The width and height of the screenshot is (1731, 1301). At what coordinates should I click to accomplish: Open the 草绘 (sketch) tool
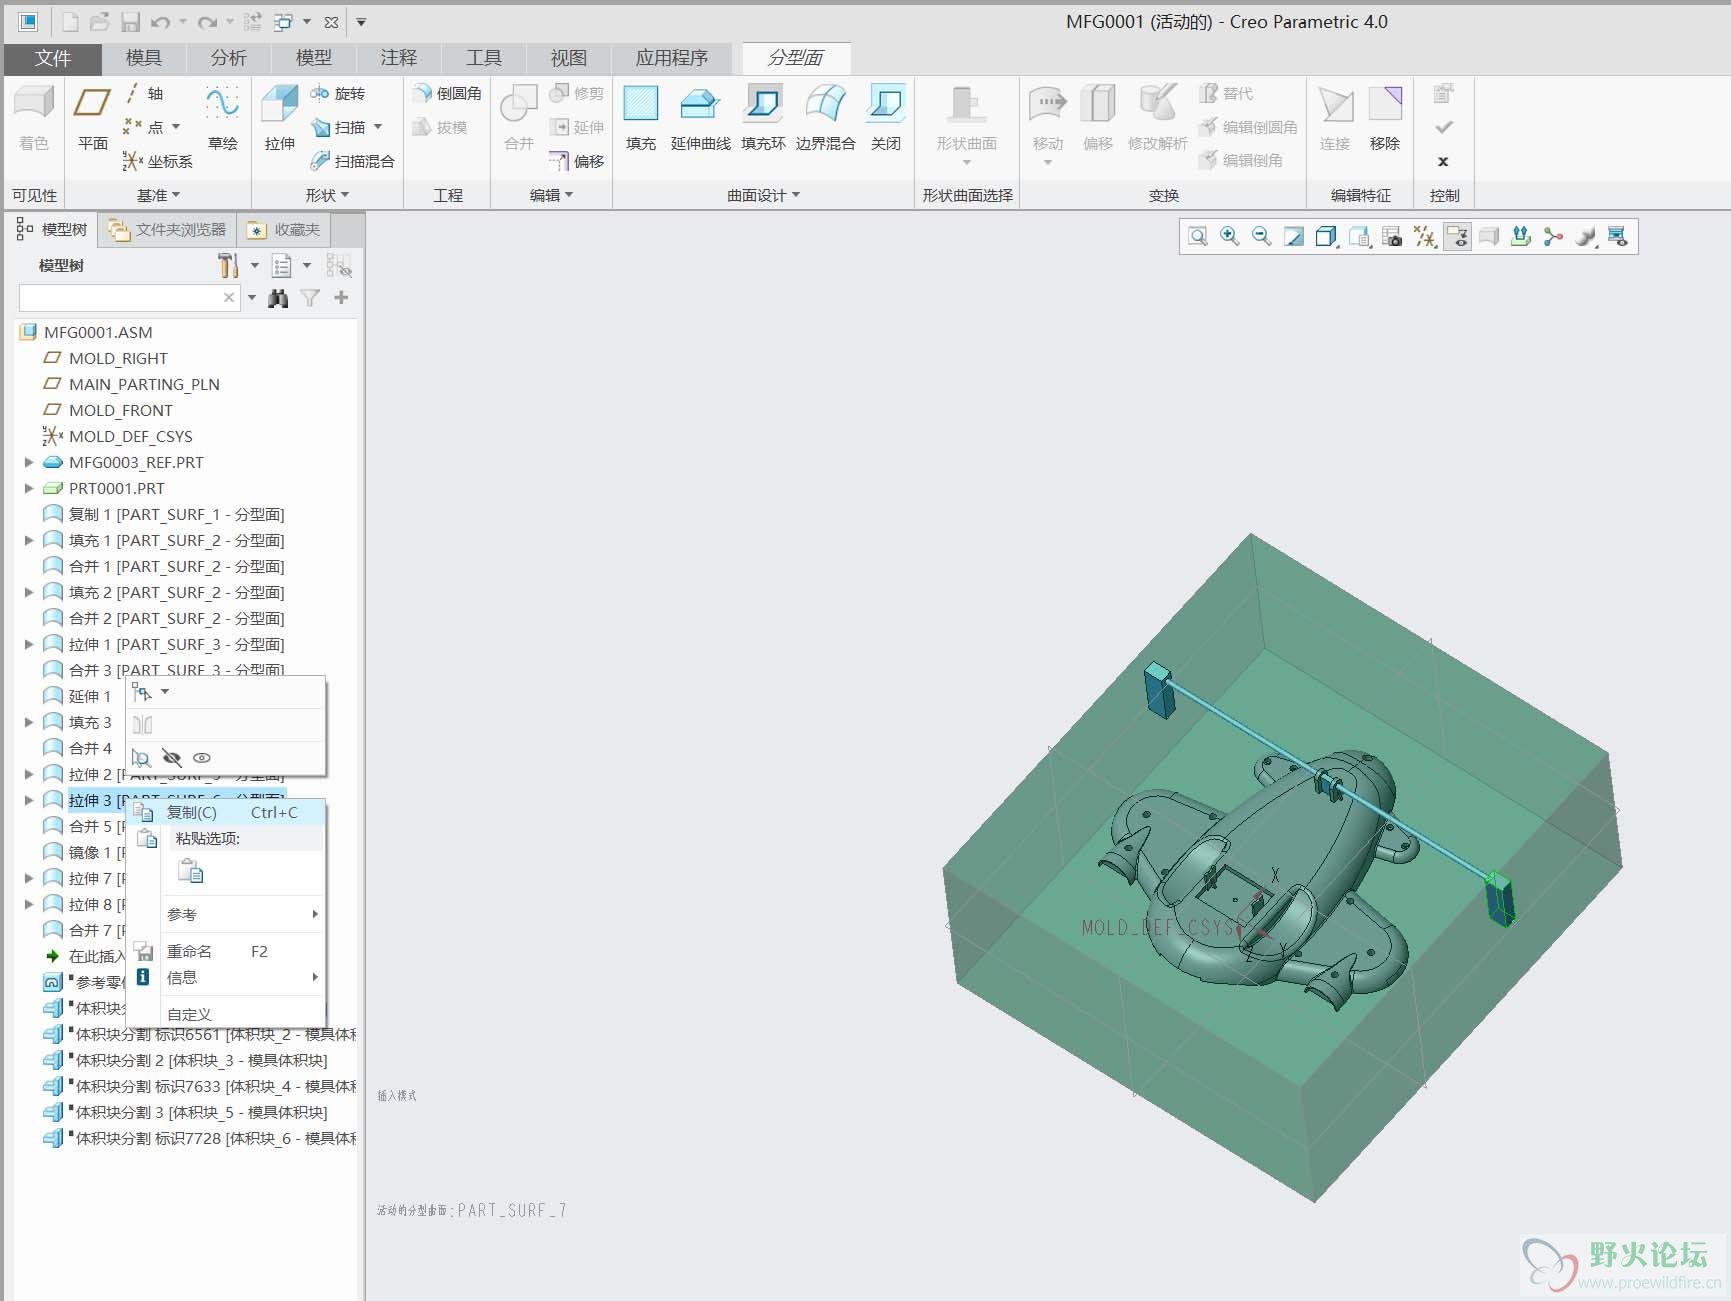[222, 118]
